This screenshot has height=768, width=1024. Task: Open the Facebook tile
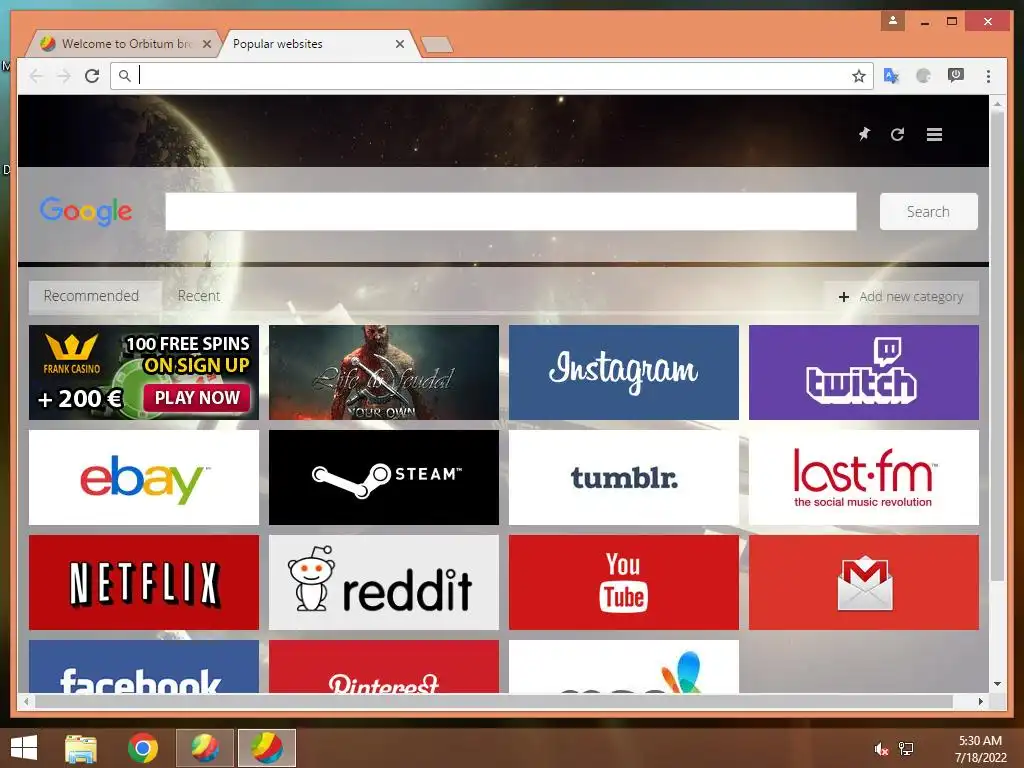[144, 666]
